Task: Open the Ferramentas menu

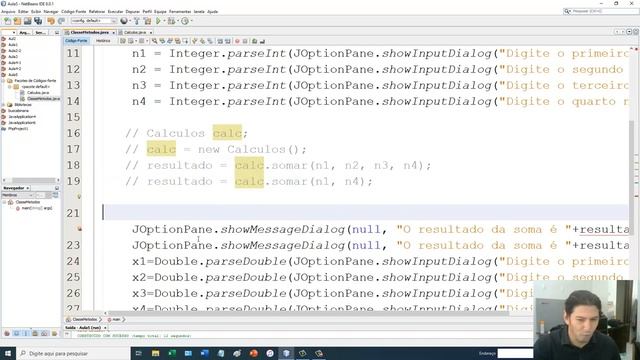Action: click(180, 11)
